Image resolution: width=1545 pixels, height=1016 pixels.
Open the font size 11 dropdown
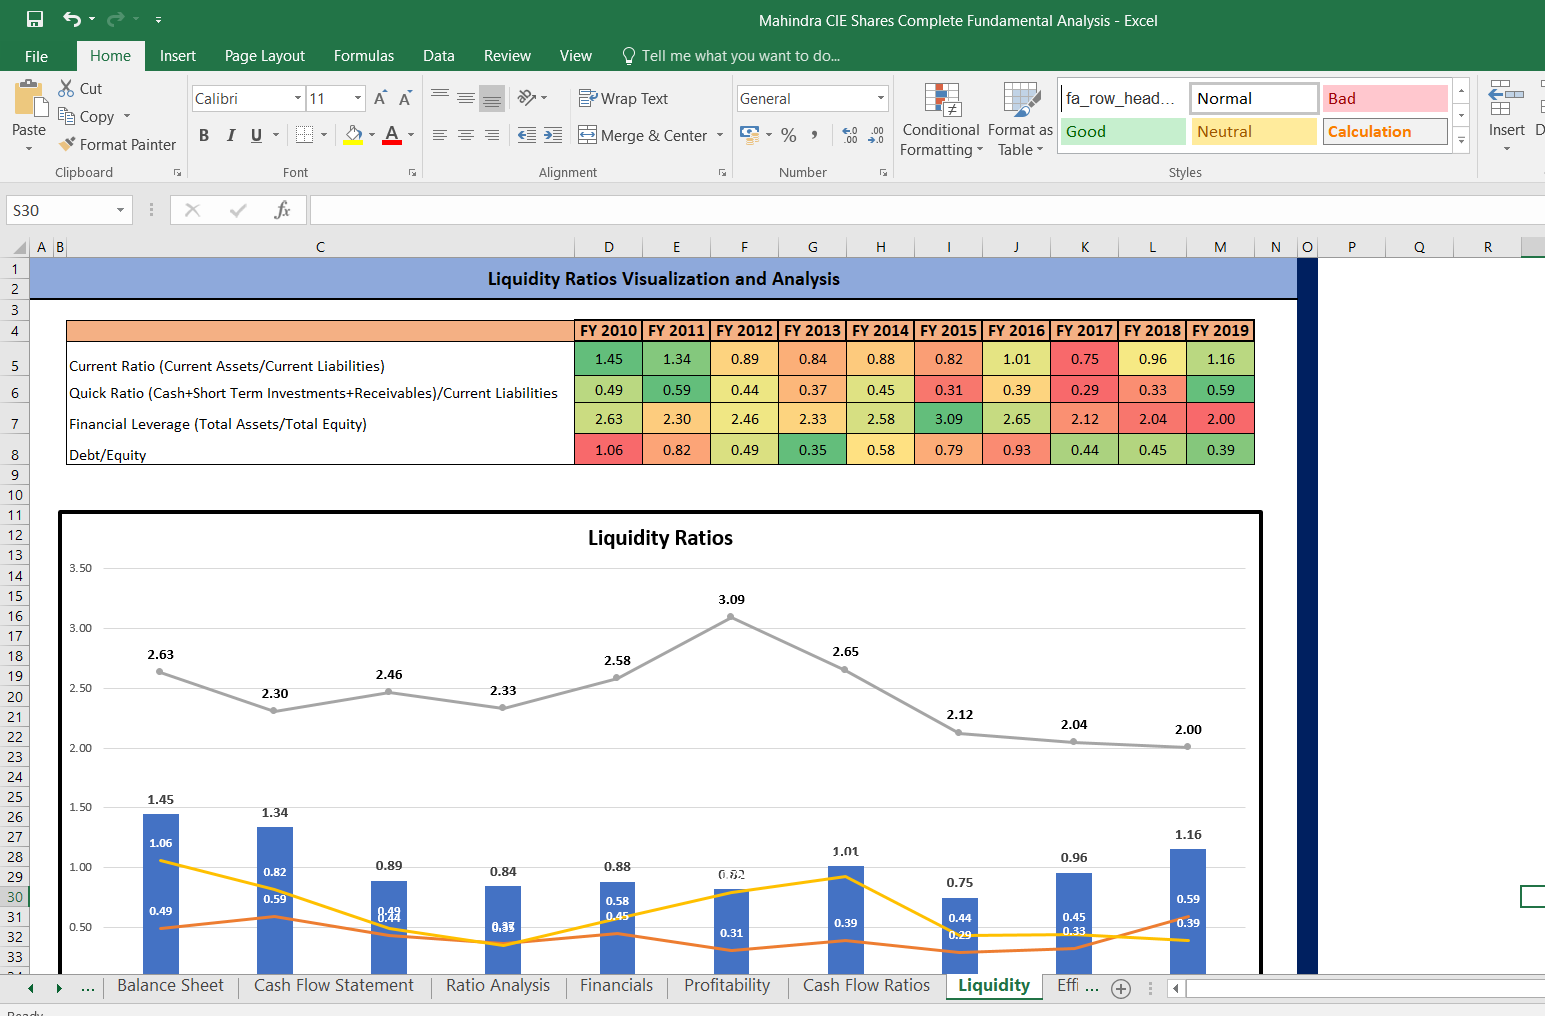(358, 98)
